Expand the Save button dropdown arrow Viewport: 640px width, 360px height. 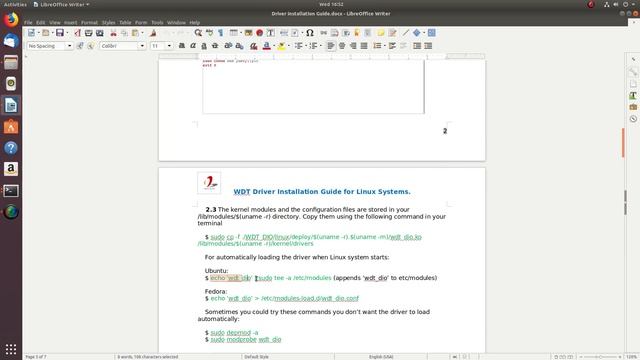coord(67,33)
